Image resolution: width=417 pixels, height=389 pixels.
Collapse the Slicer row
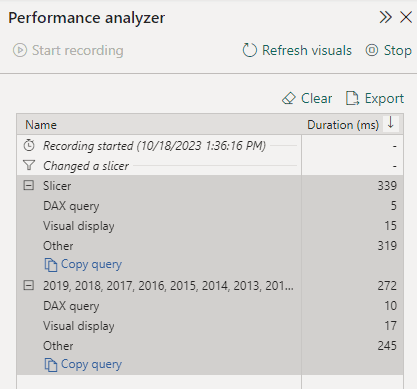tap(29, 185)
